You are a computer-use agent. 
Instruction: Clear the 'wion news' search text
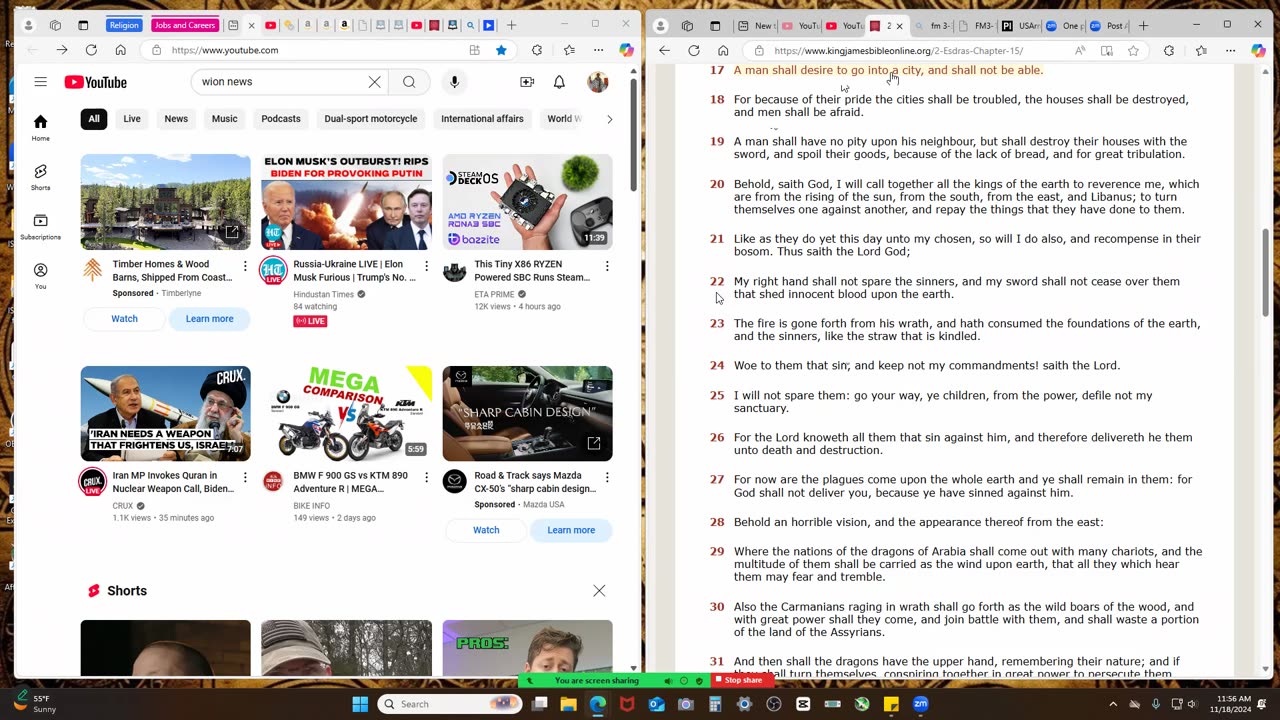pos(374,82)
